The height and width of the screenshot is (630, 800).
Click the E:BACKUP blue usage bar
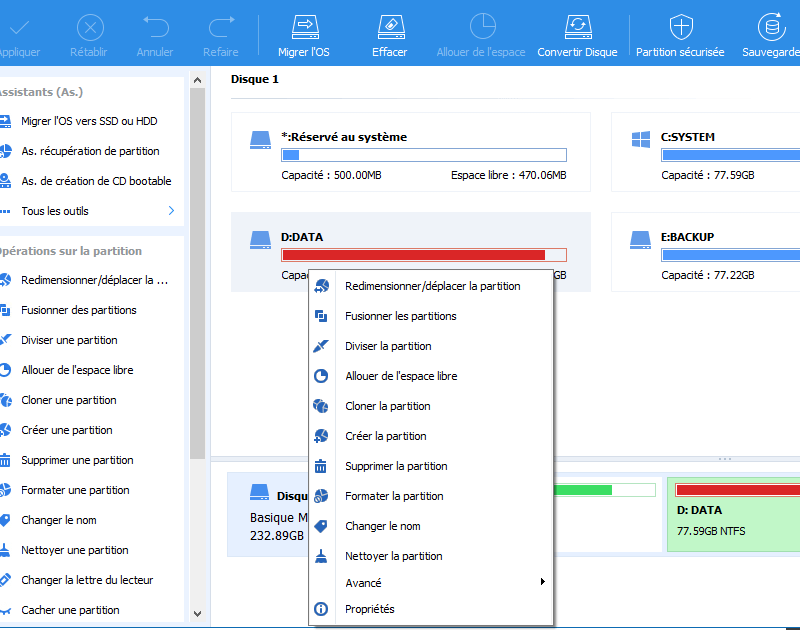click(x=731, y=255)
